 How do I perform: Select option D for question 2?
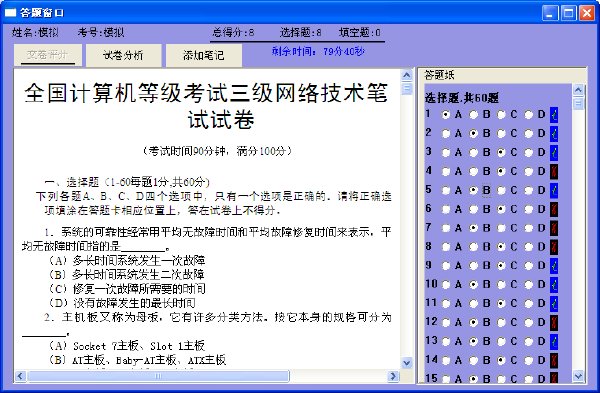(x=529, y=134)
